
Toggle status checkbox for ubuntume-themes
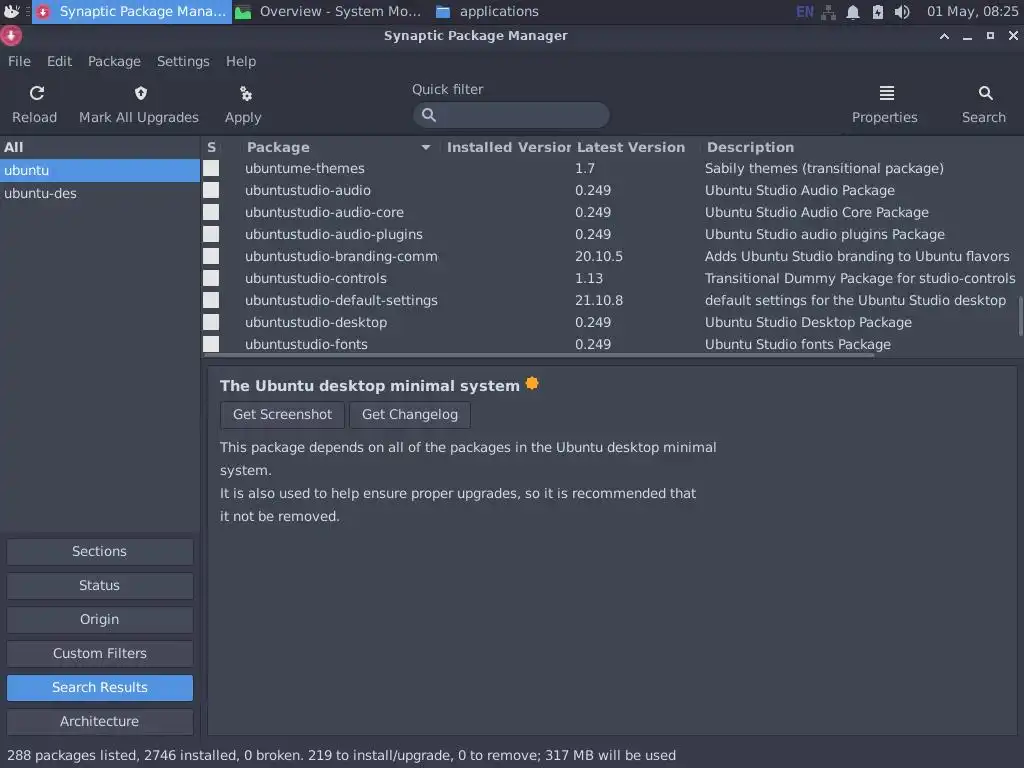[x=211, y=168]
